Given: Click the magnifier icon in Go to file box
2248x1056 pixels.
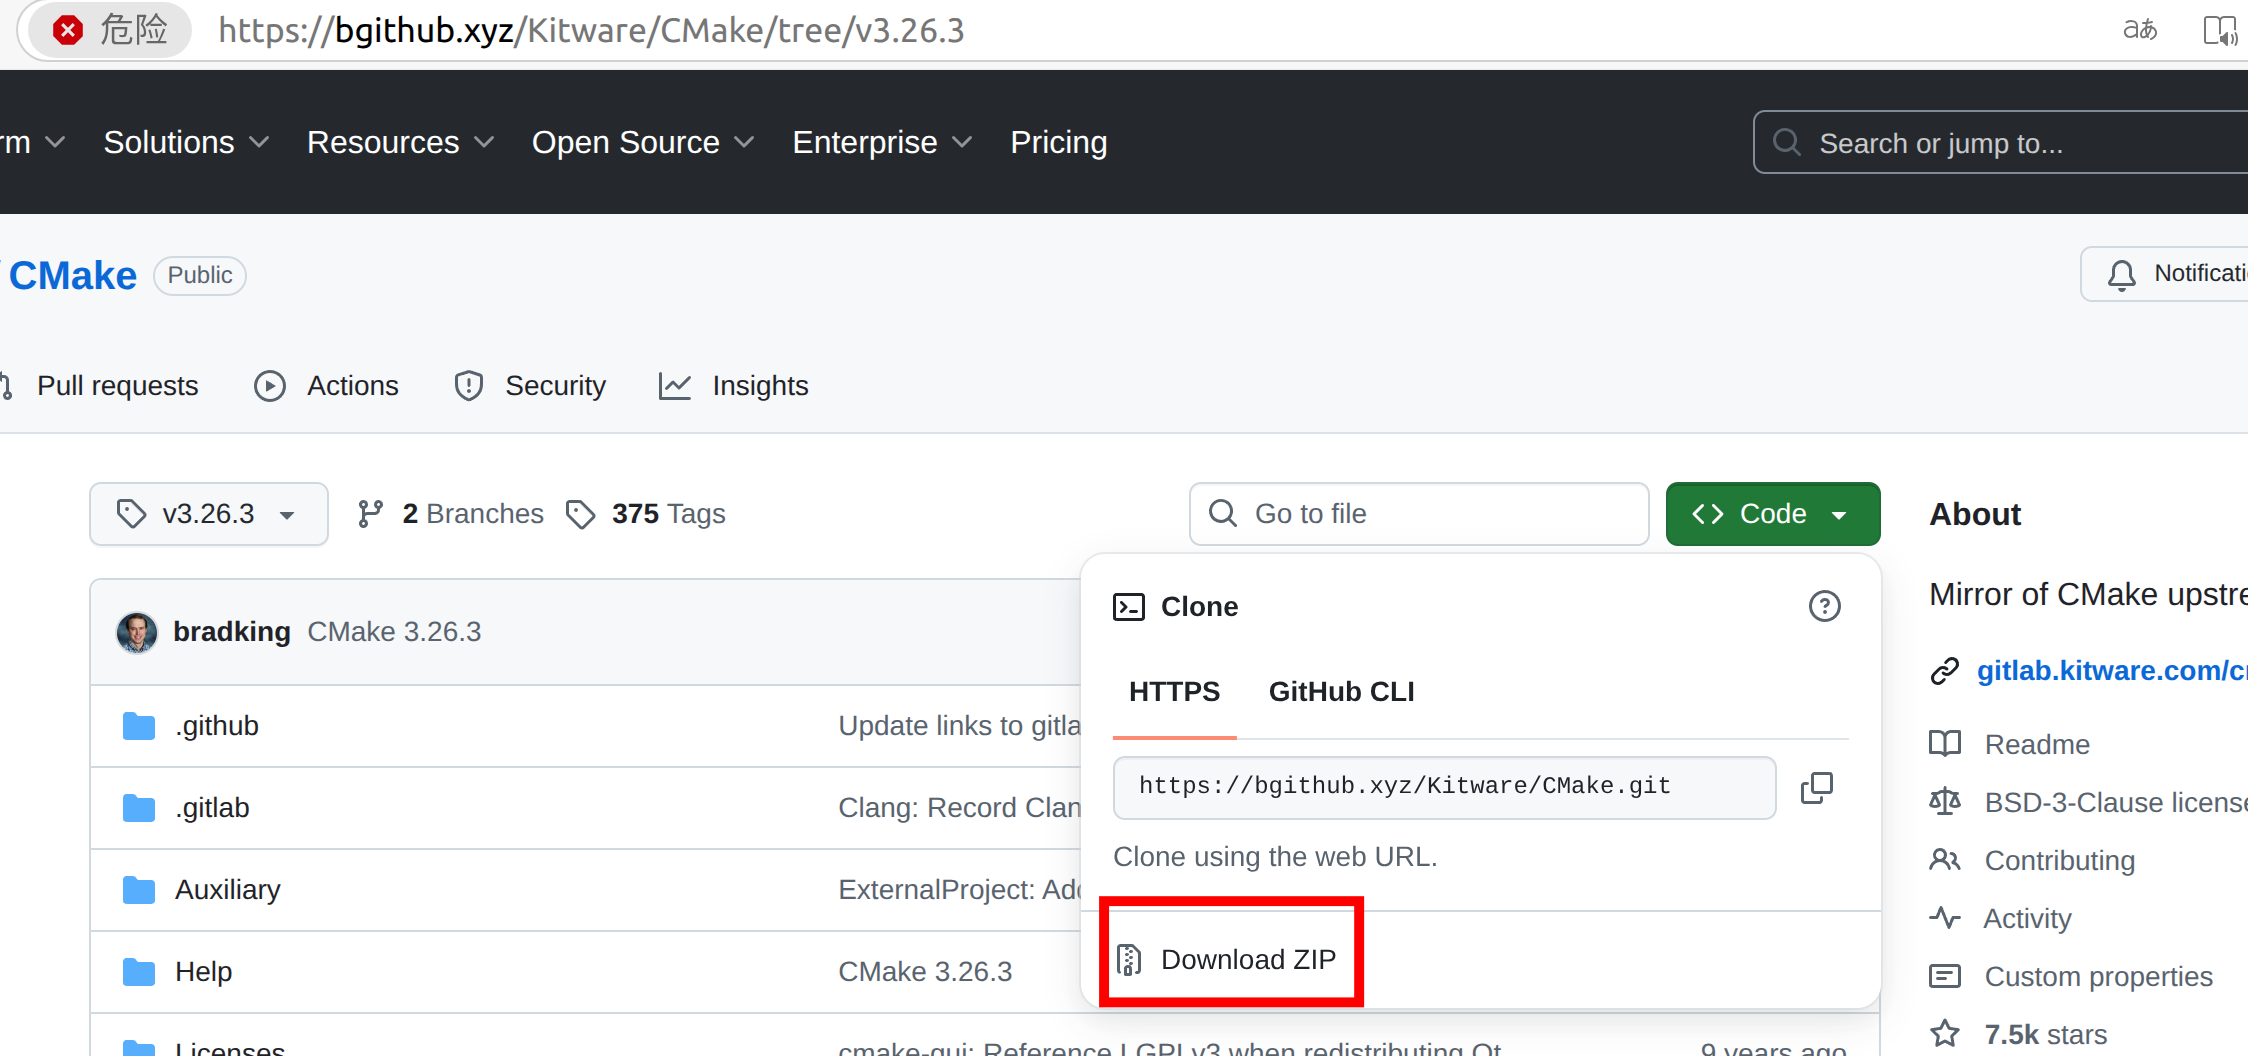Looking at the screenshot, I should pos(1223,514).
